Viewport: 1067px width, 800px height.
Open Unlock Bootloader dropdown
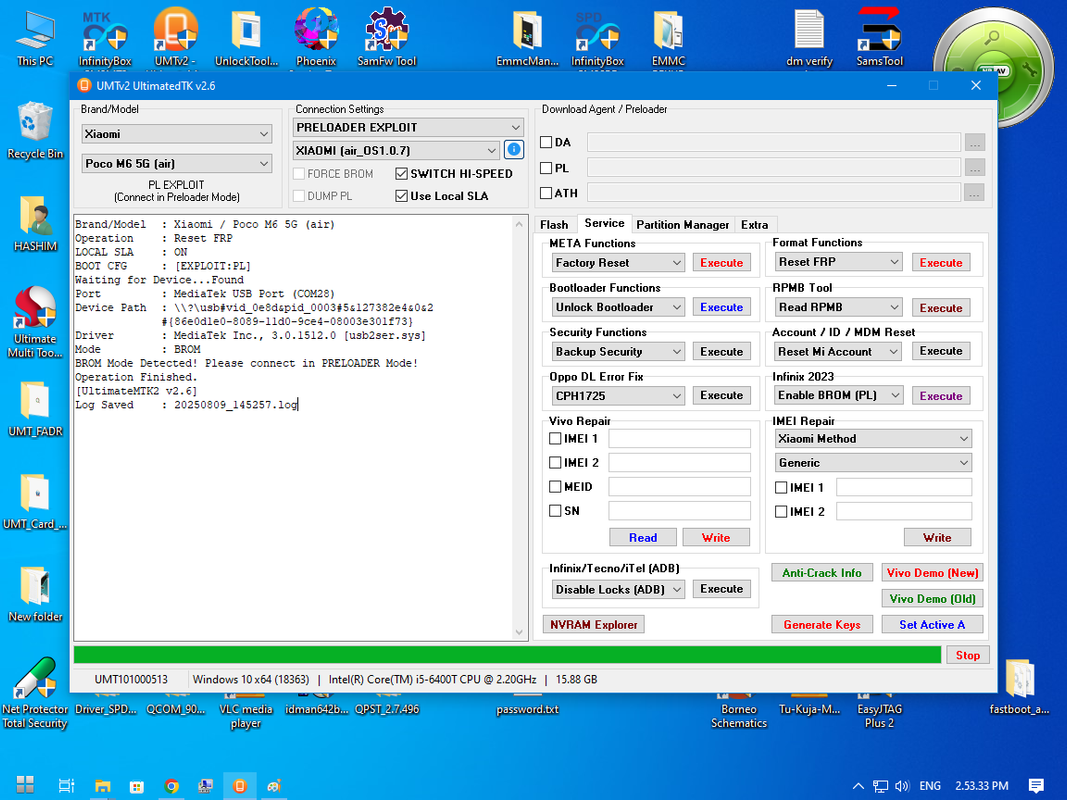click(x=618, y=307)
